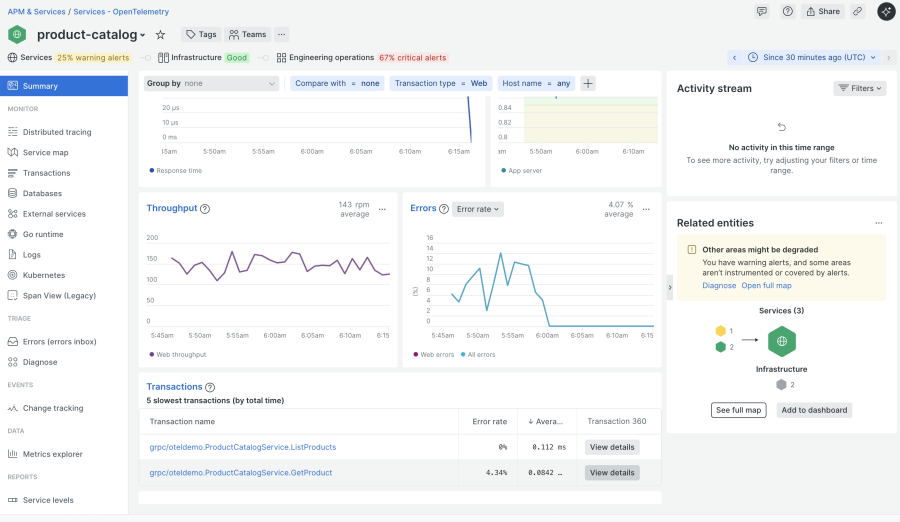Viewport: 900px width, 522px height.
Task: View details for GetProduct transaction
Action: 612,473
